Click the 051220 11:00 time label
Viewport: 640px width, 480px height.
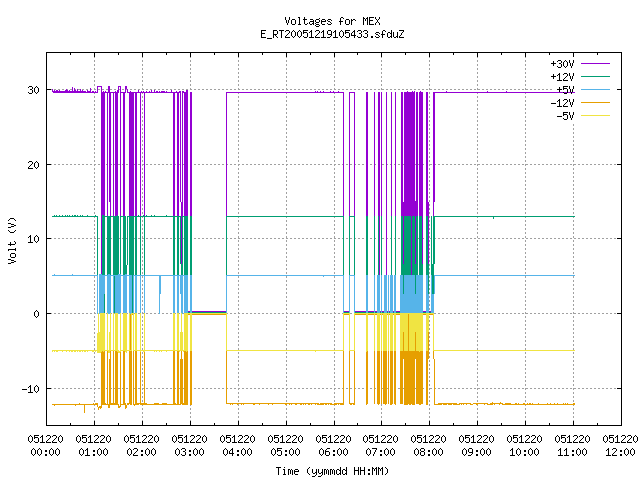pos(573,446)
